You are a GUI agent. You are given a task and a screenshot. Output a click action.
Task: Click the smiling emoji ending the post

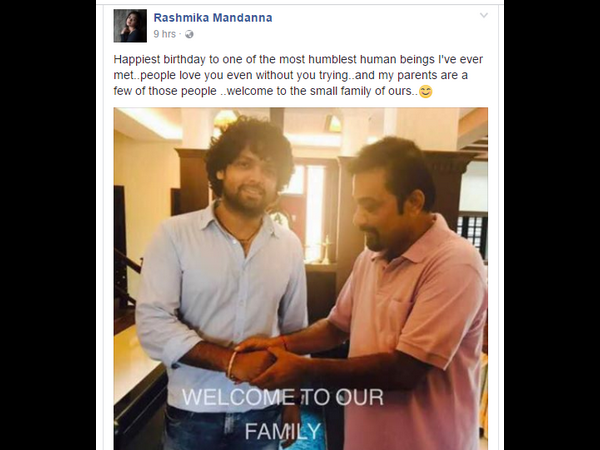(426, 91)
